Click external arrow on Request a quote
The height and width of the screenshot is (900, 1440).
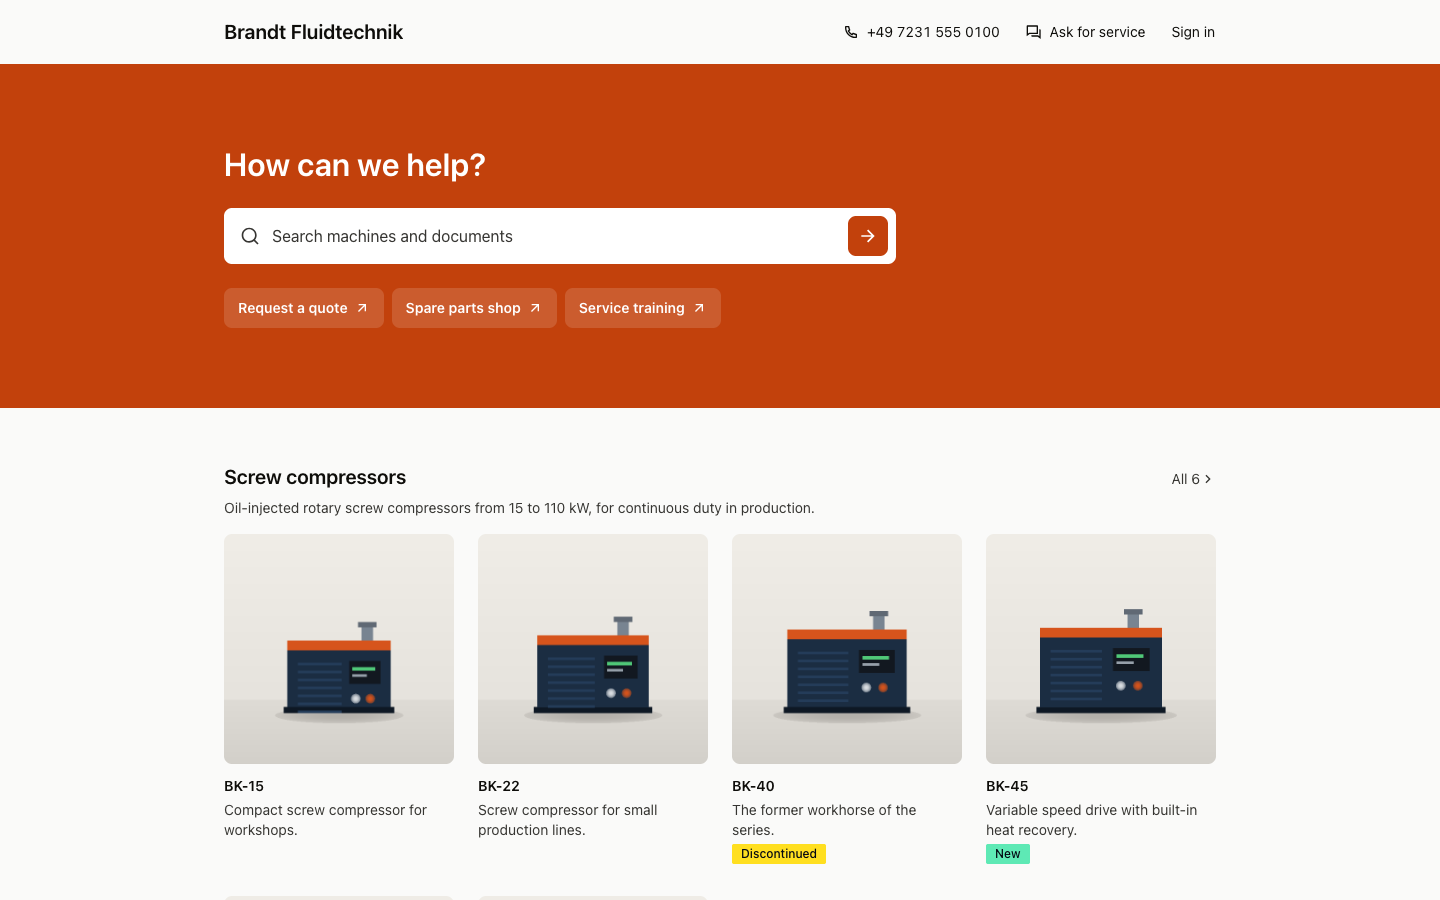(x=362, y=308)
